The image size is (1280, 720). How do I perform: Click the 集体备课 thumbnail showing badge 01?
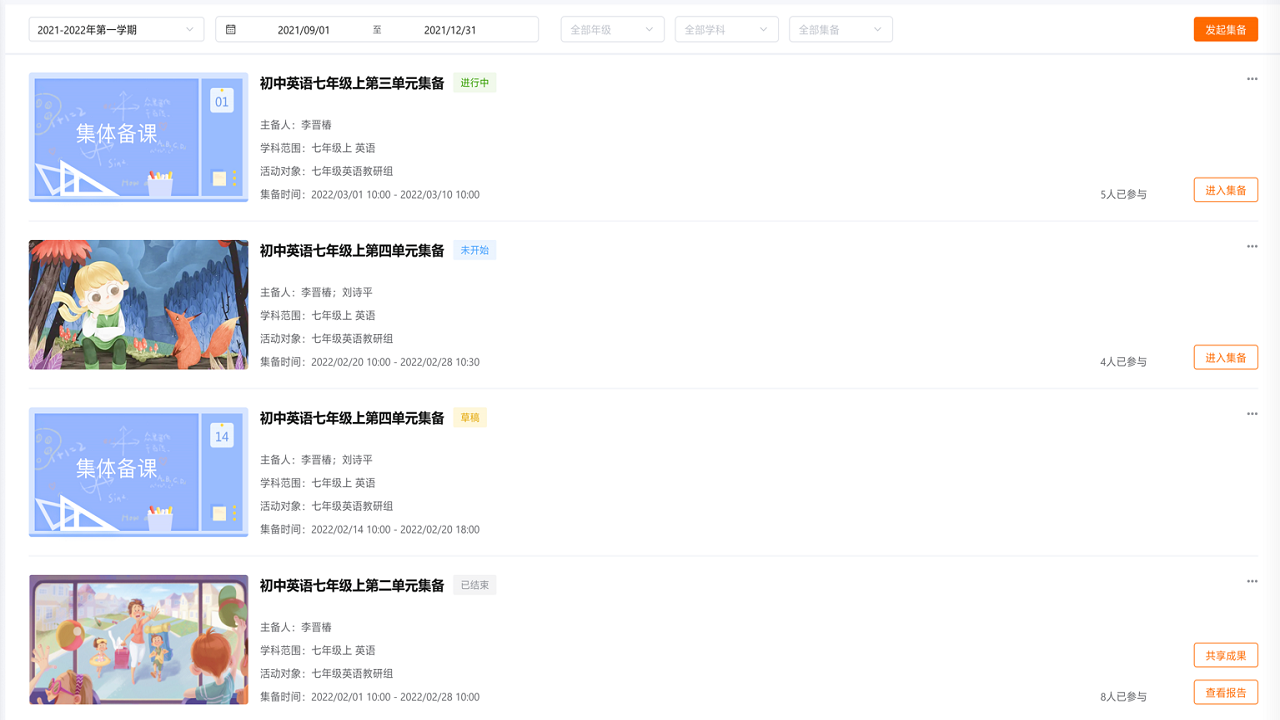coord(138,137)
